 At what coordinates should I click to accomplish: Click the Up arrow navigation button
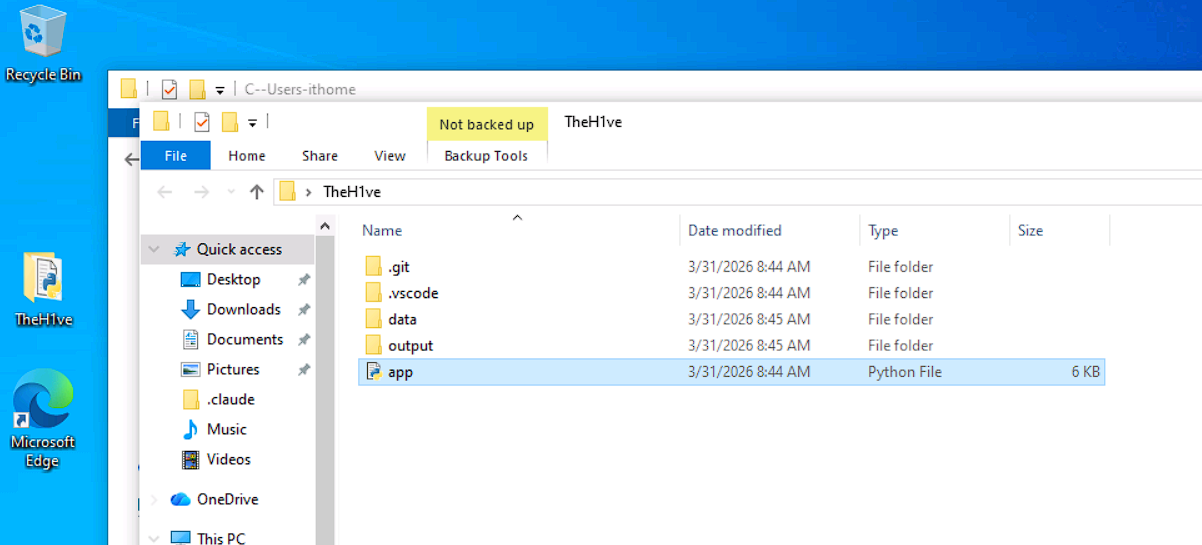tap(257, 192)
